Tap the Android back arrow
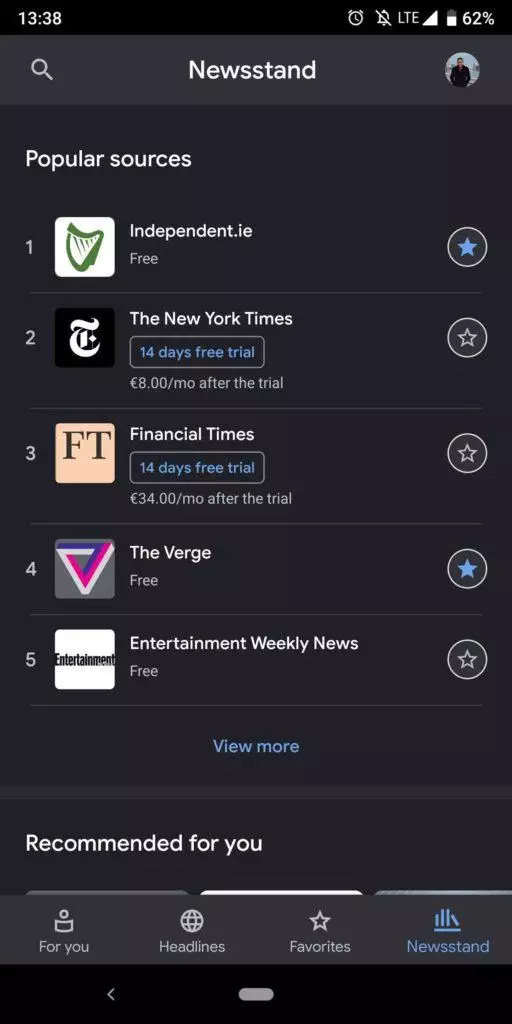Viewport: 512px width, 1024px height. pos(111,994)
